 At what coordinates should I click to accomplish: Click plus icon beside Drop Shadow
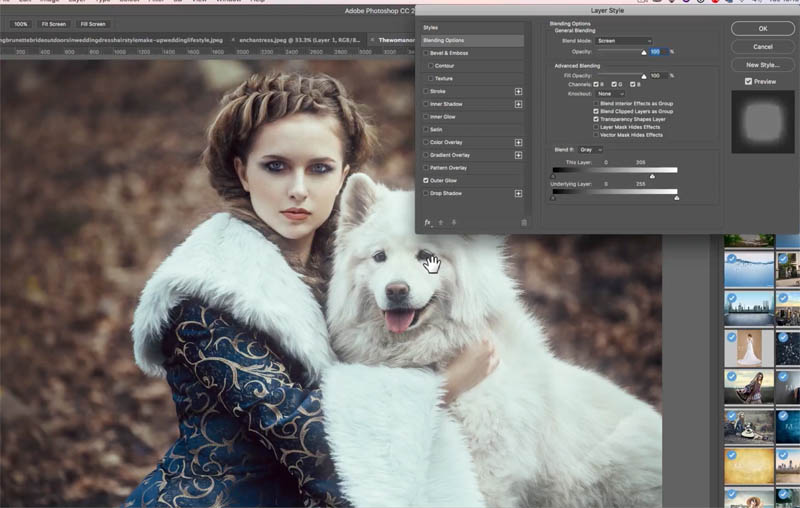tap(518, 193)
